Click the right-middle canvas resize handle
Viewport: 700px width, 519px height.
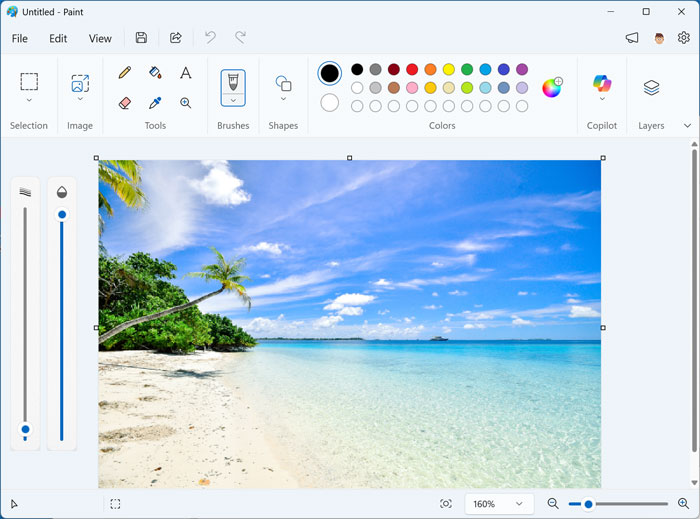(x=603, y=328)
